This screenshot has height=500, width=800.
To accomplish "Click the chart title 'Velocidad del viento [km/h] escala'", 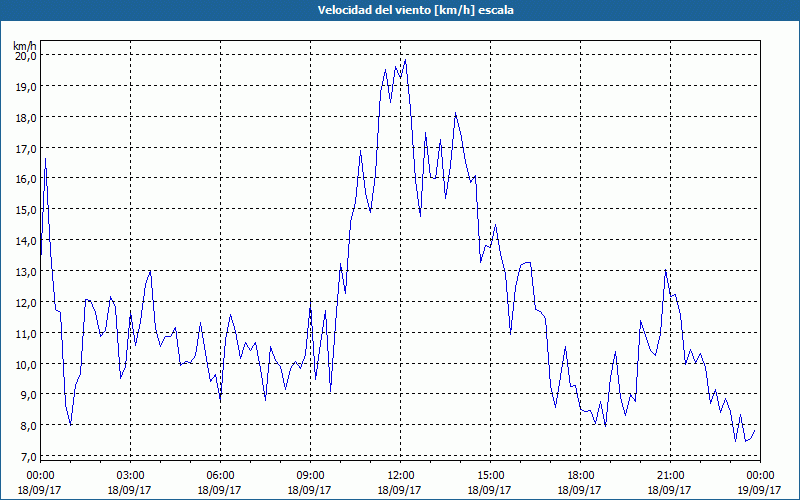I will [x=415, y=10].
